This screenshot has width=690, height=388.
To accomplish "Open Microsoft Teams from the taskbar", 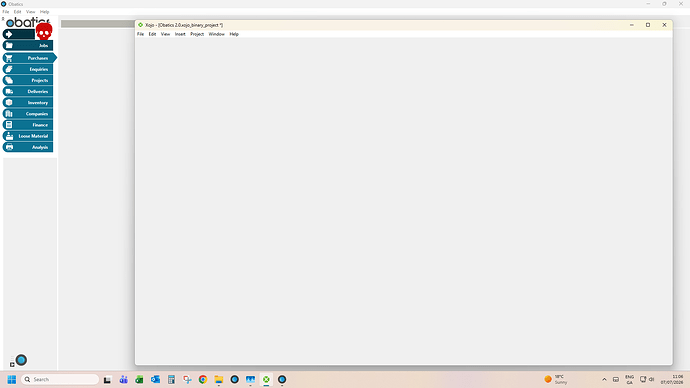I will click(124, 379).
